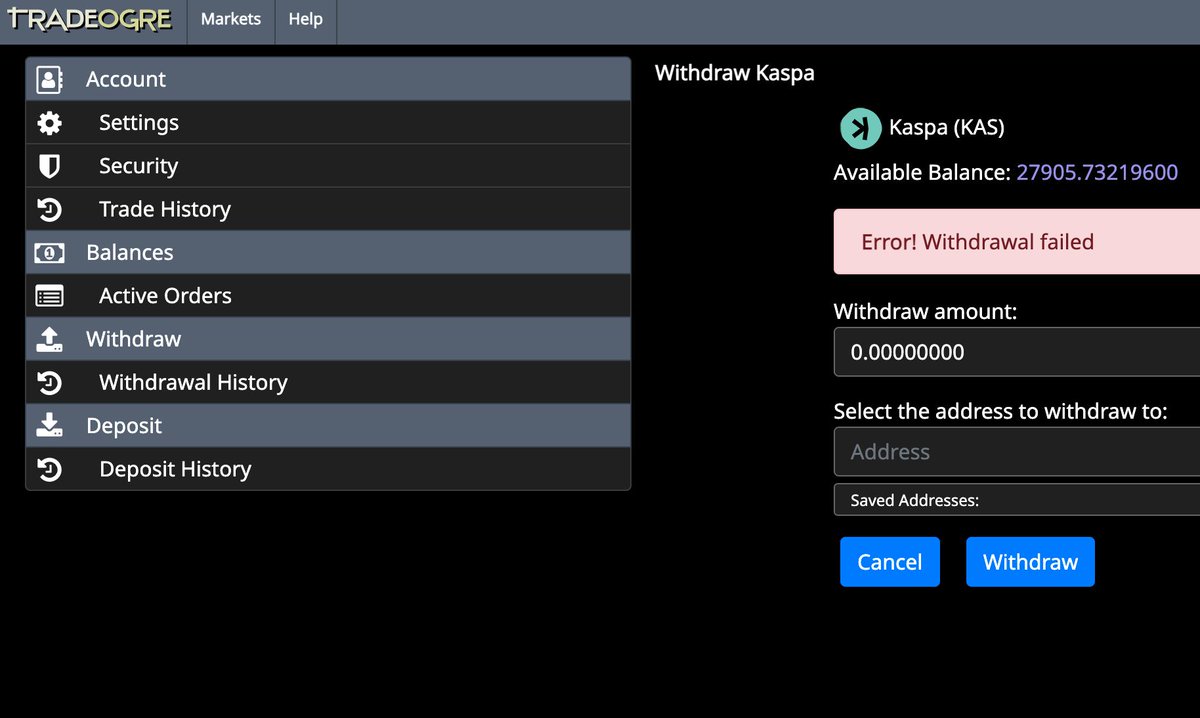Click the Balances money bill icon
The height and width of the screenshot is (718, 1200).
tap(49, 253)
